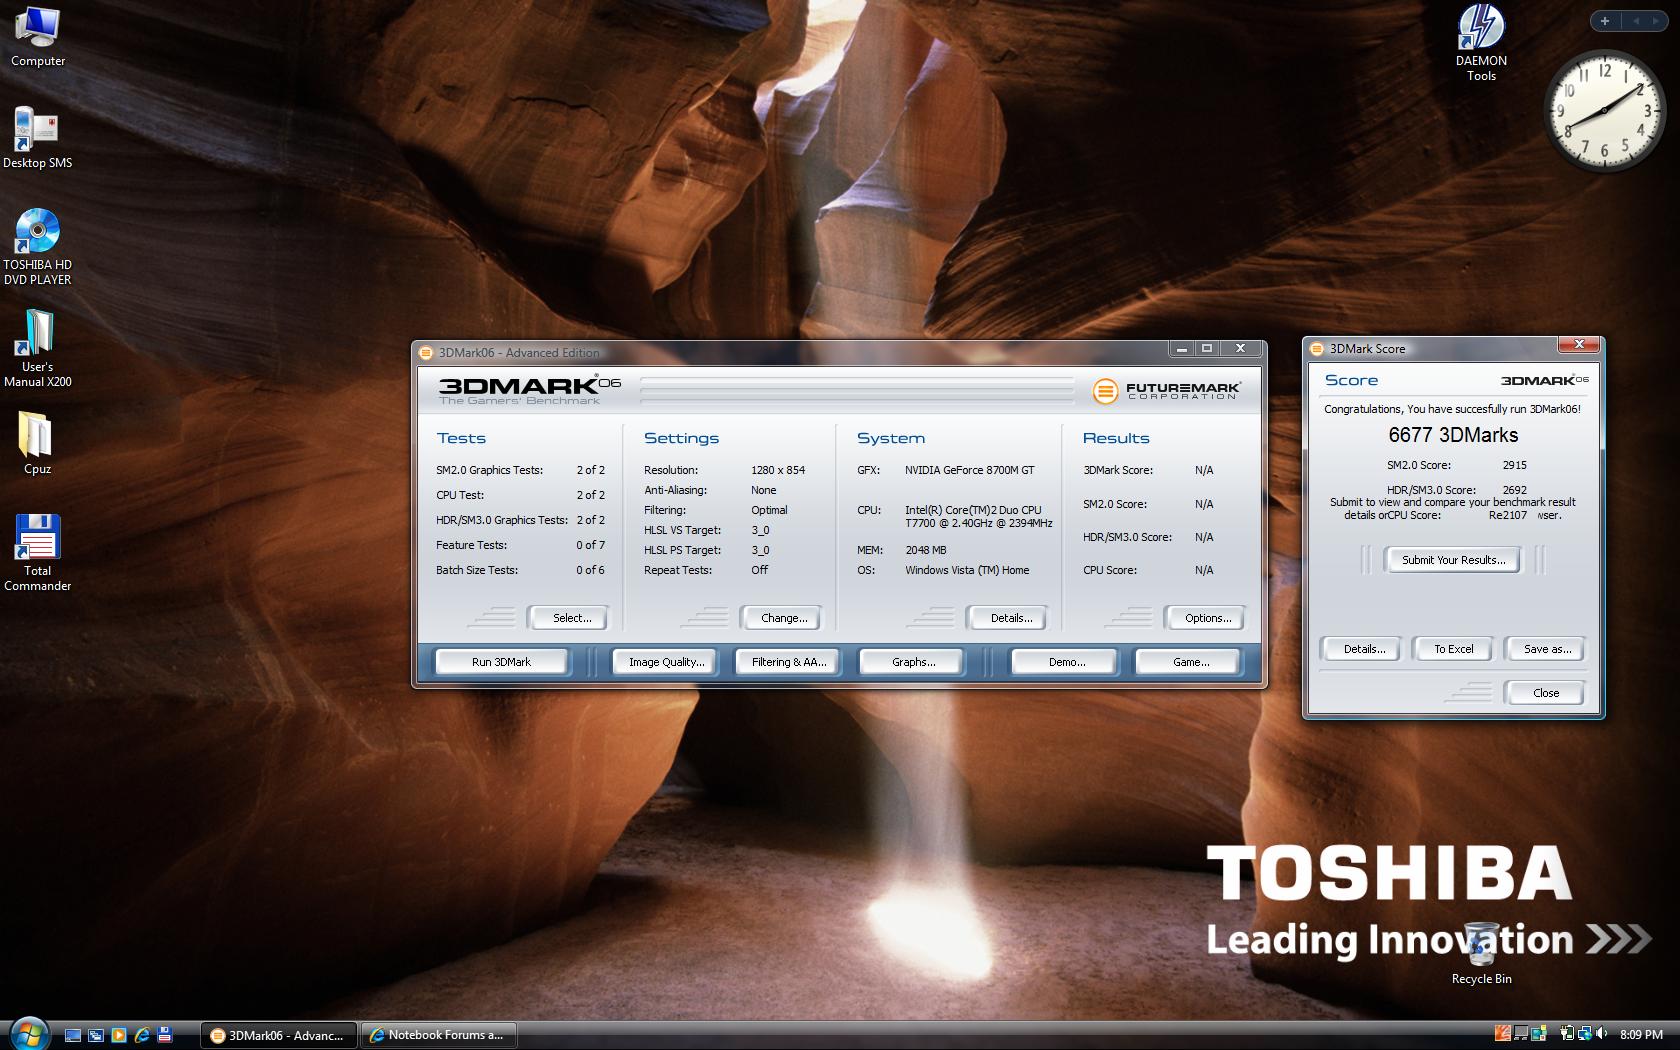Image resolution: width=1680 pixels, height=1050 pixels.
Task: Click SM2.0 Score value 2915
Action: point(1514,465)
